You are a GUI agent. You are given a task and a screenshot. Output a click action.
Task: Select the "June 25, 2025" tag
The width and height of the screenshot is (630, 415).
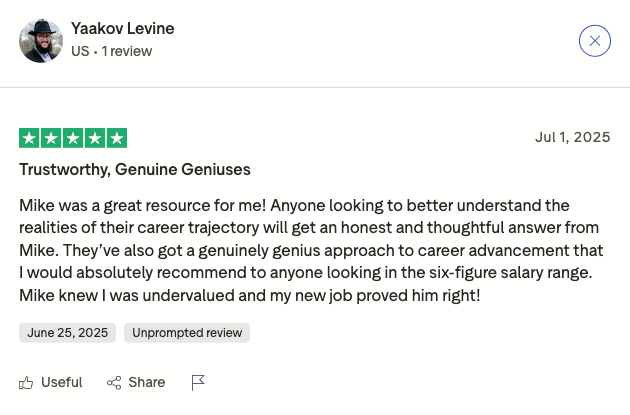tap(67, 332)
